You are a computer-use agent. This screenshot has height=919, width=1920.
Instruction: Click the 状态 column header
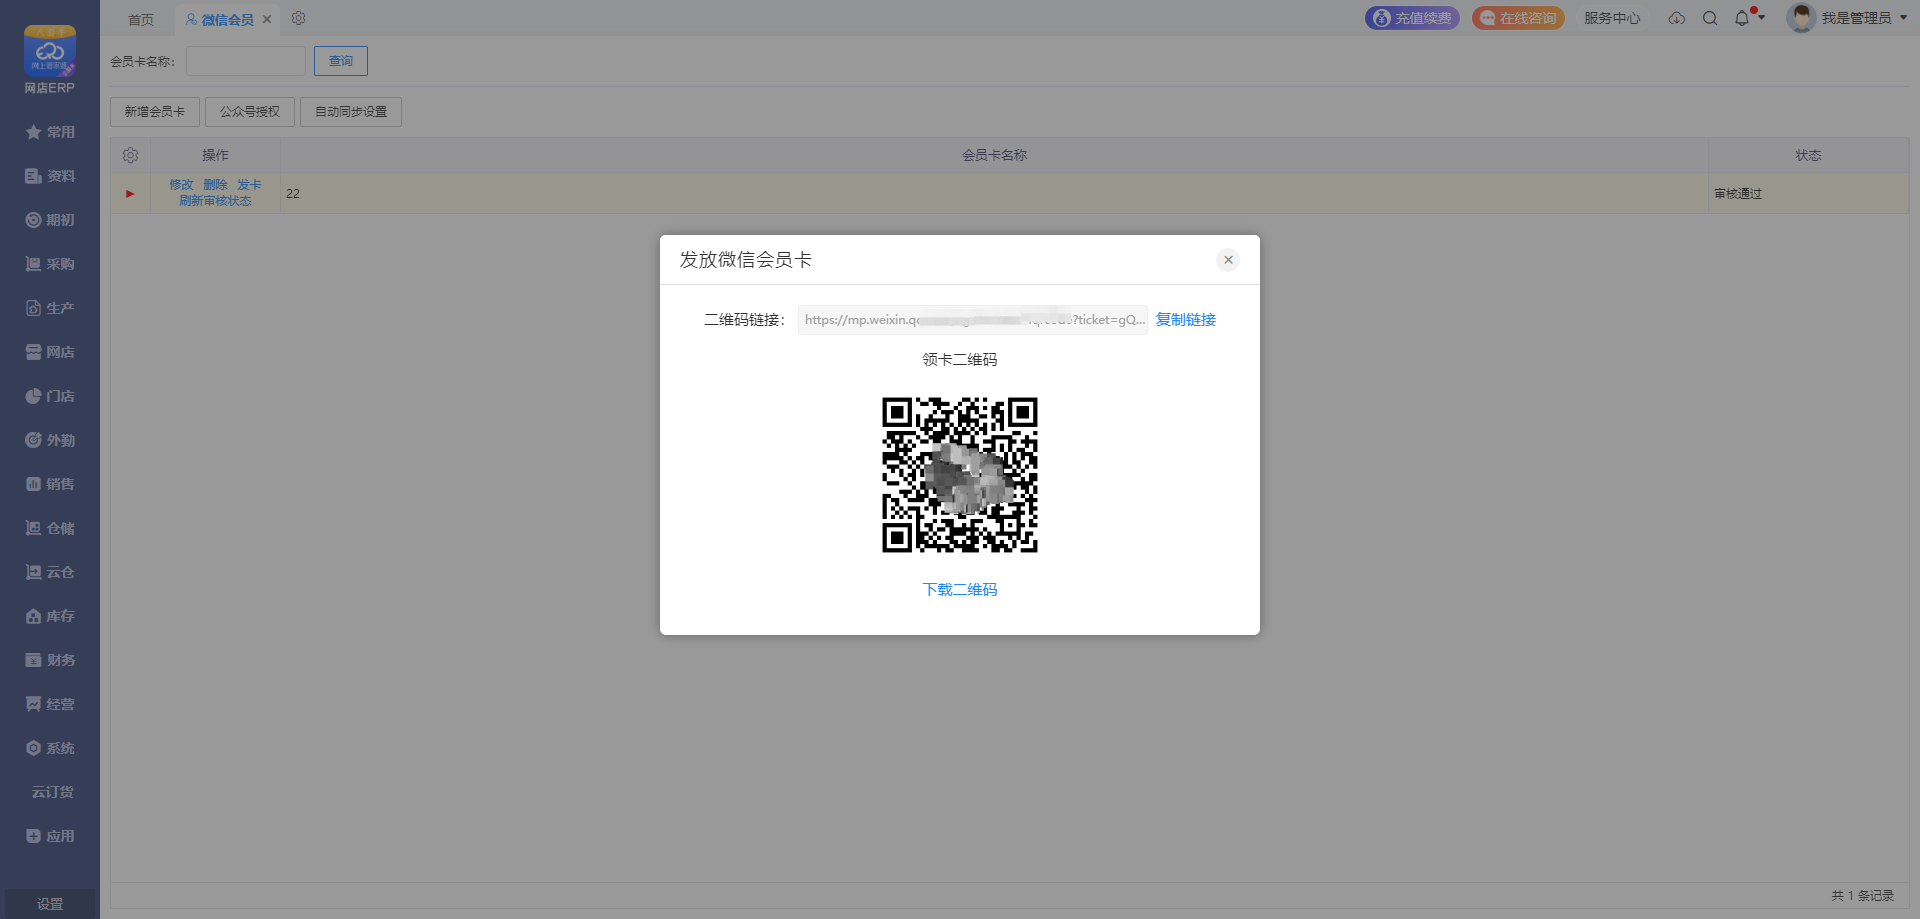coord(1808,155)
